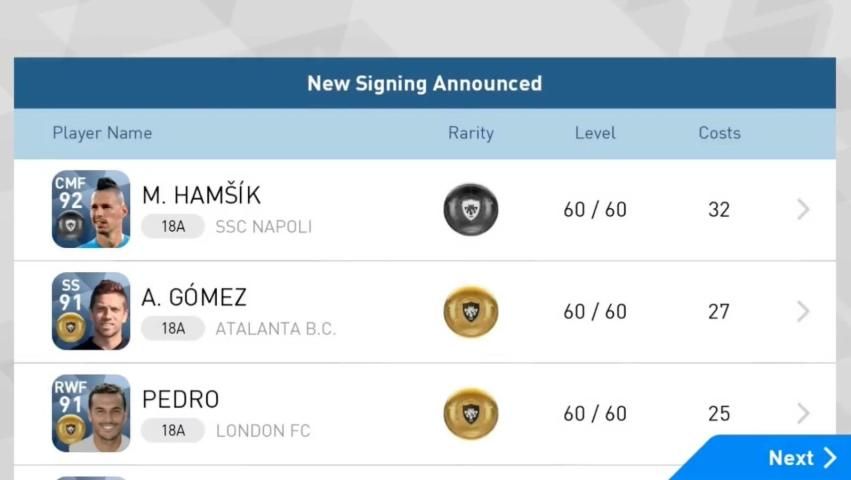Click the Costs column header
The width and height of the screenshot is (851, 480).
coord(719,133)
